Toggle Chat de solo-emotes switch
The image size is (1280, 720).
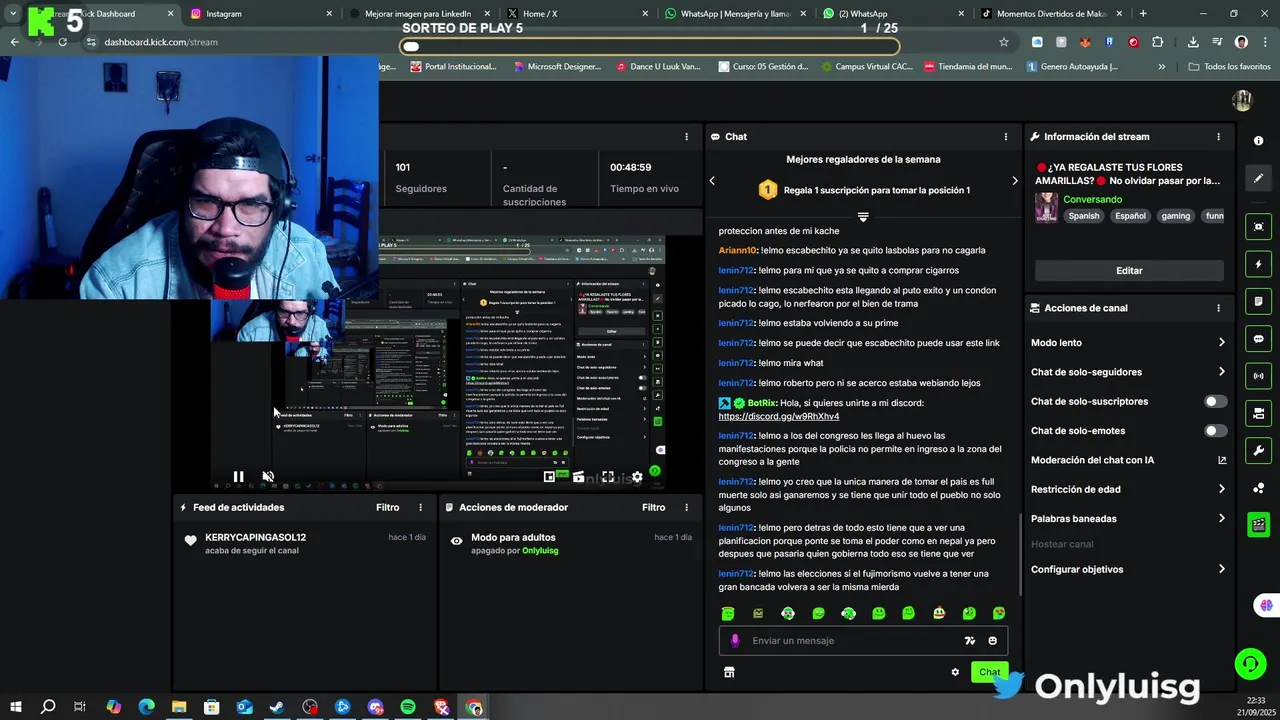(1215, 431)
